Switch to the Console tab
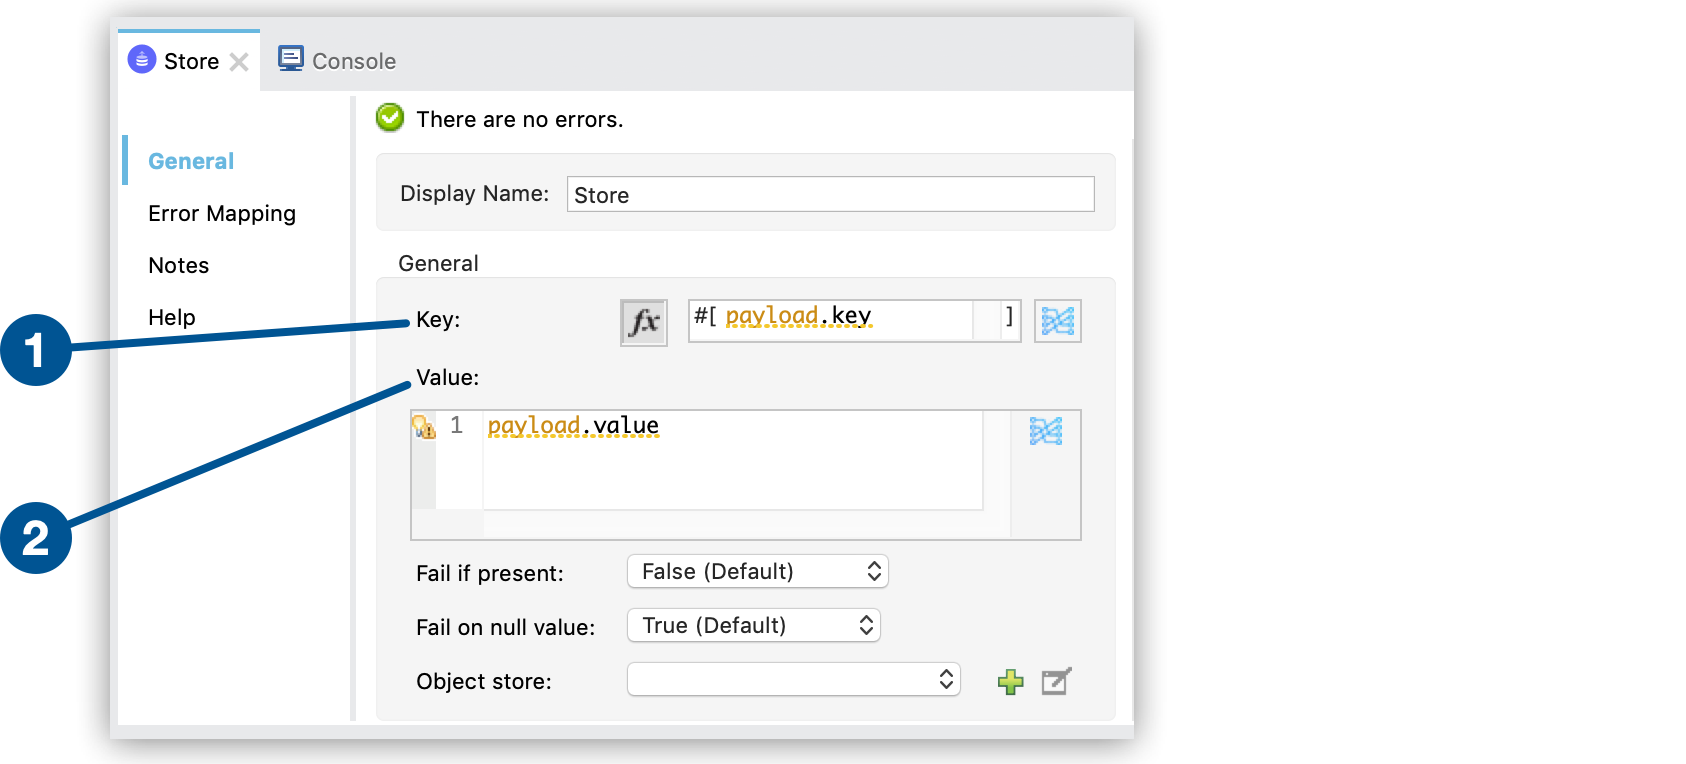Screen dimensions: 1686x764 click(x=337, y=60)
